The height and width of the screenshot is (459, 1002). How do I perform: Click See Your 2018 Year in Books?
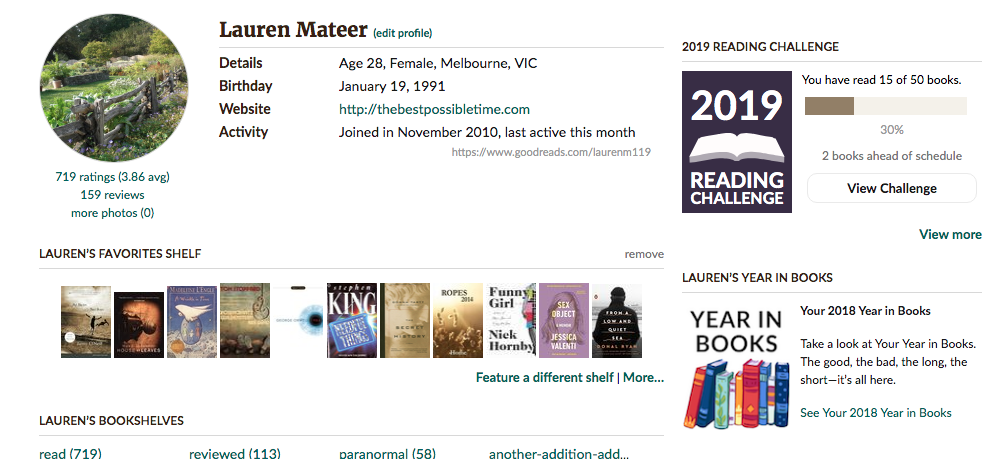(x=876, y=413)
